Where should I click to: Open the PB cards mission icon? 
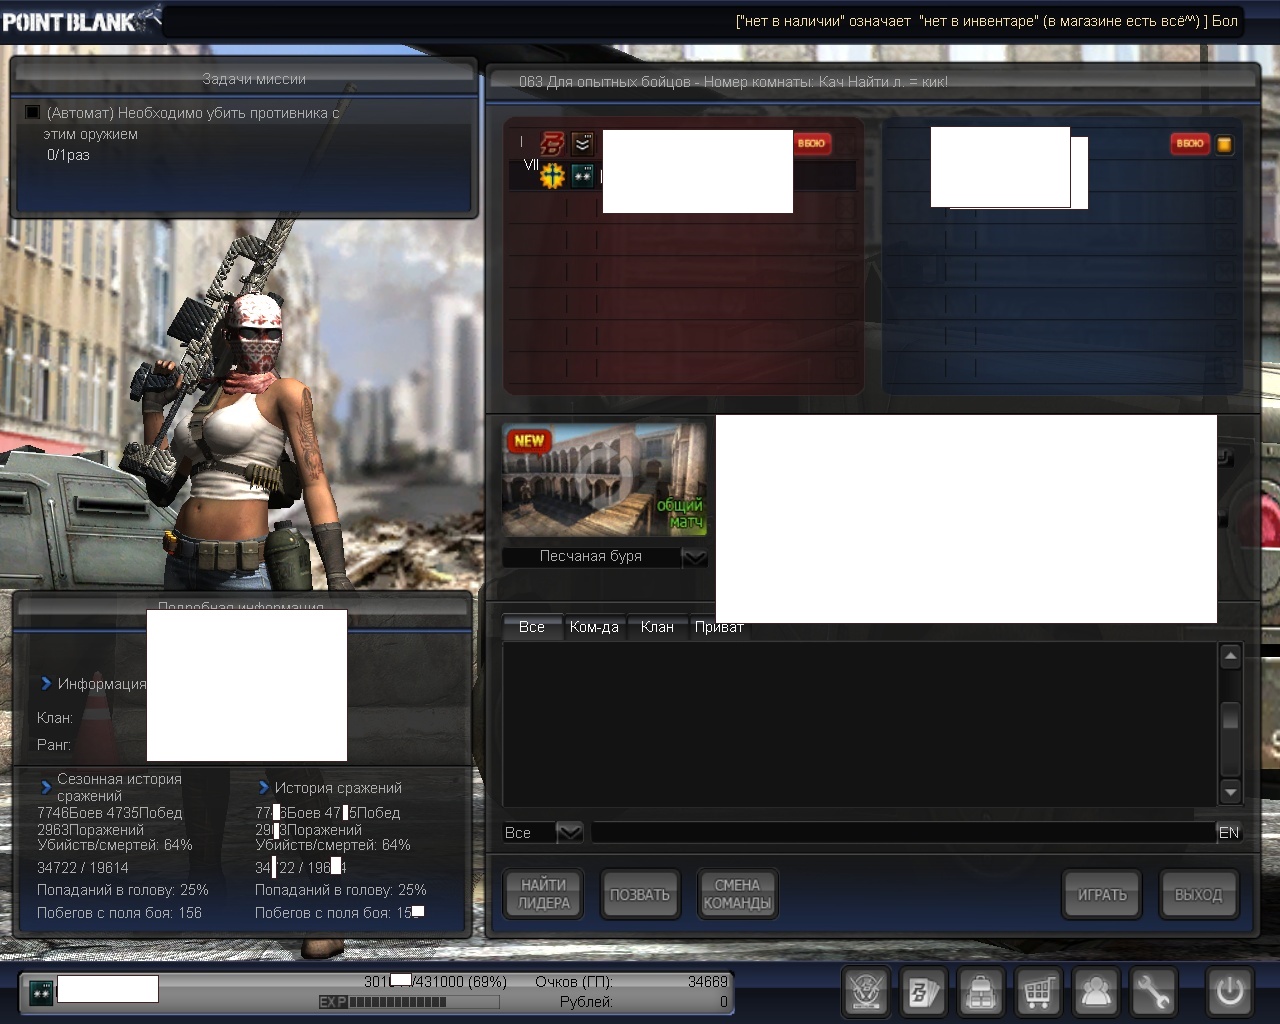pos(923,992)
